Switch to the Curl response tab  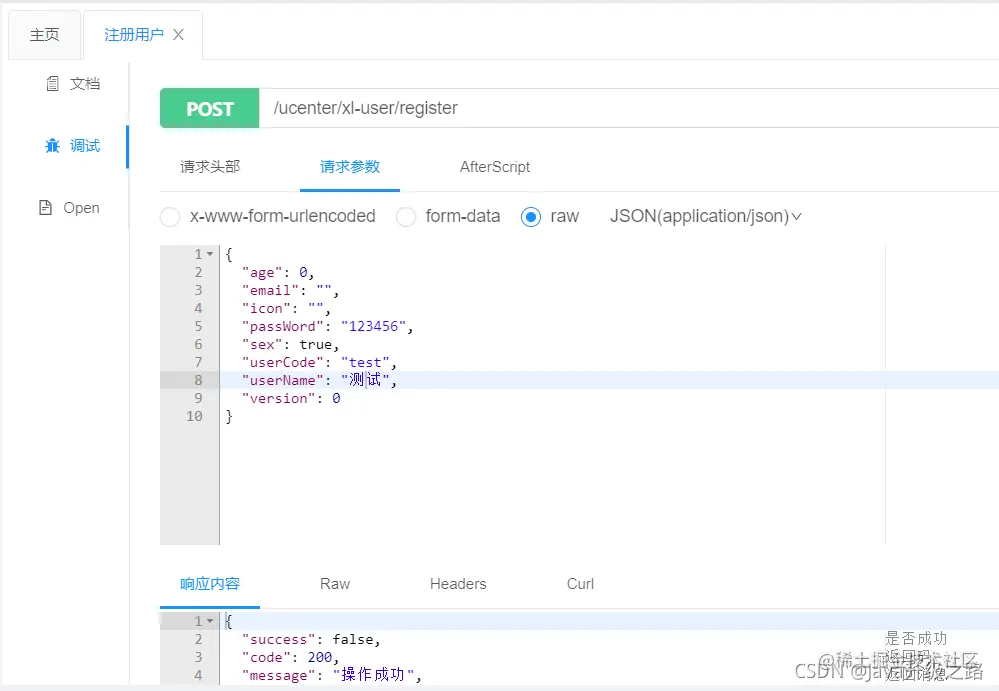coord(580,584)
